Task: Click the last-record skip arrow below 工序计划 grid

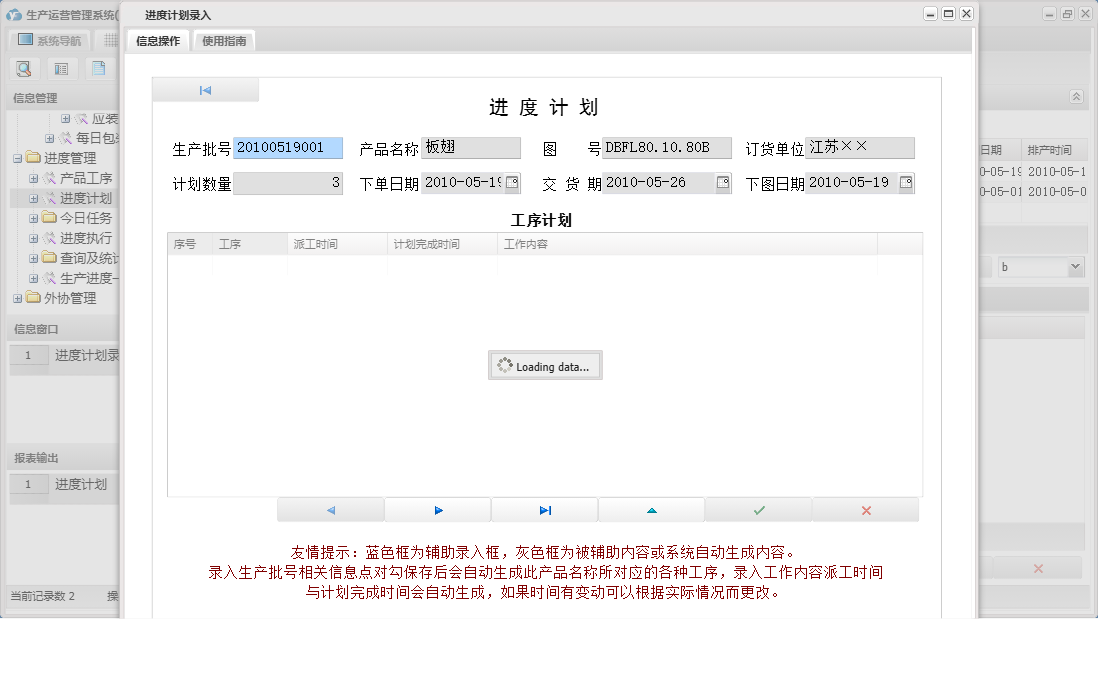Action: 544,509
